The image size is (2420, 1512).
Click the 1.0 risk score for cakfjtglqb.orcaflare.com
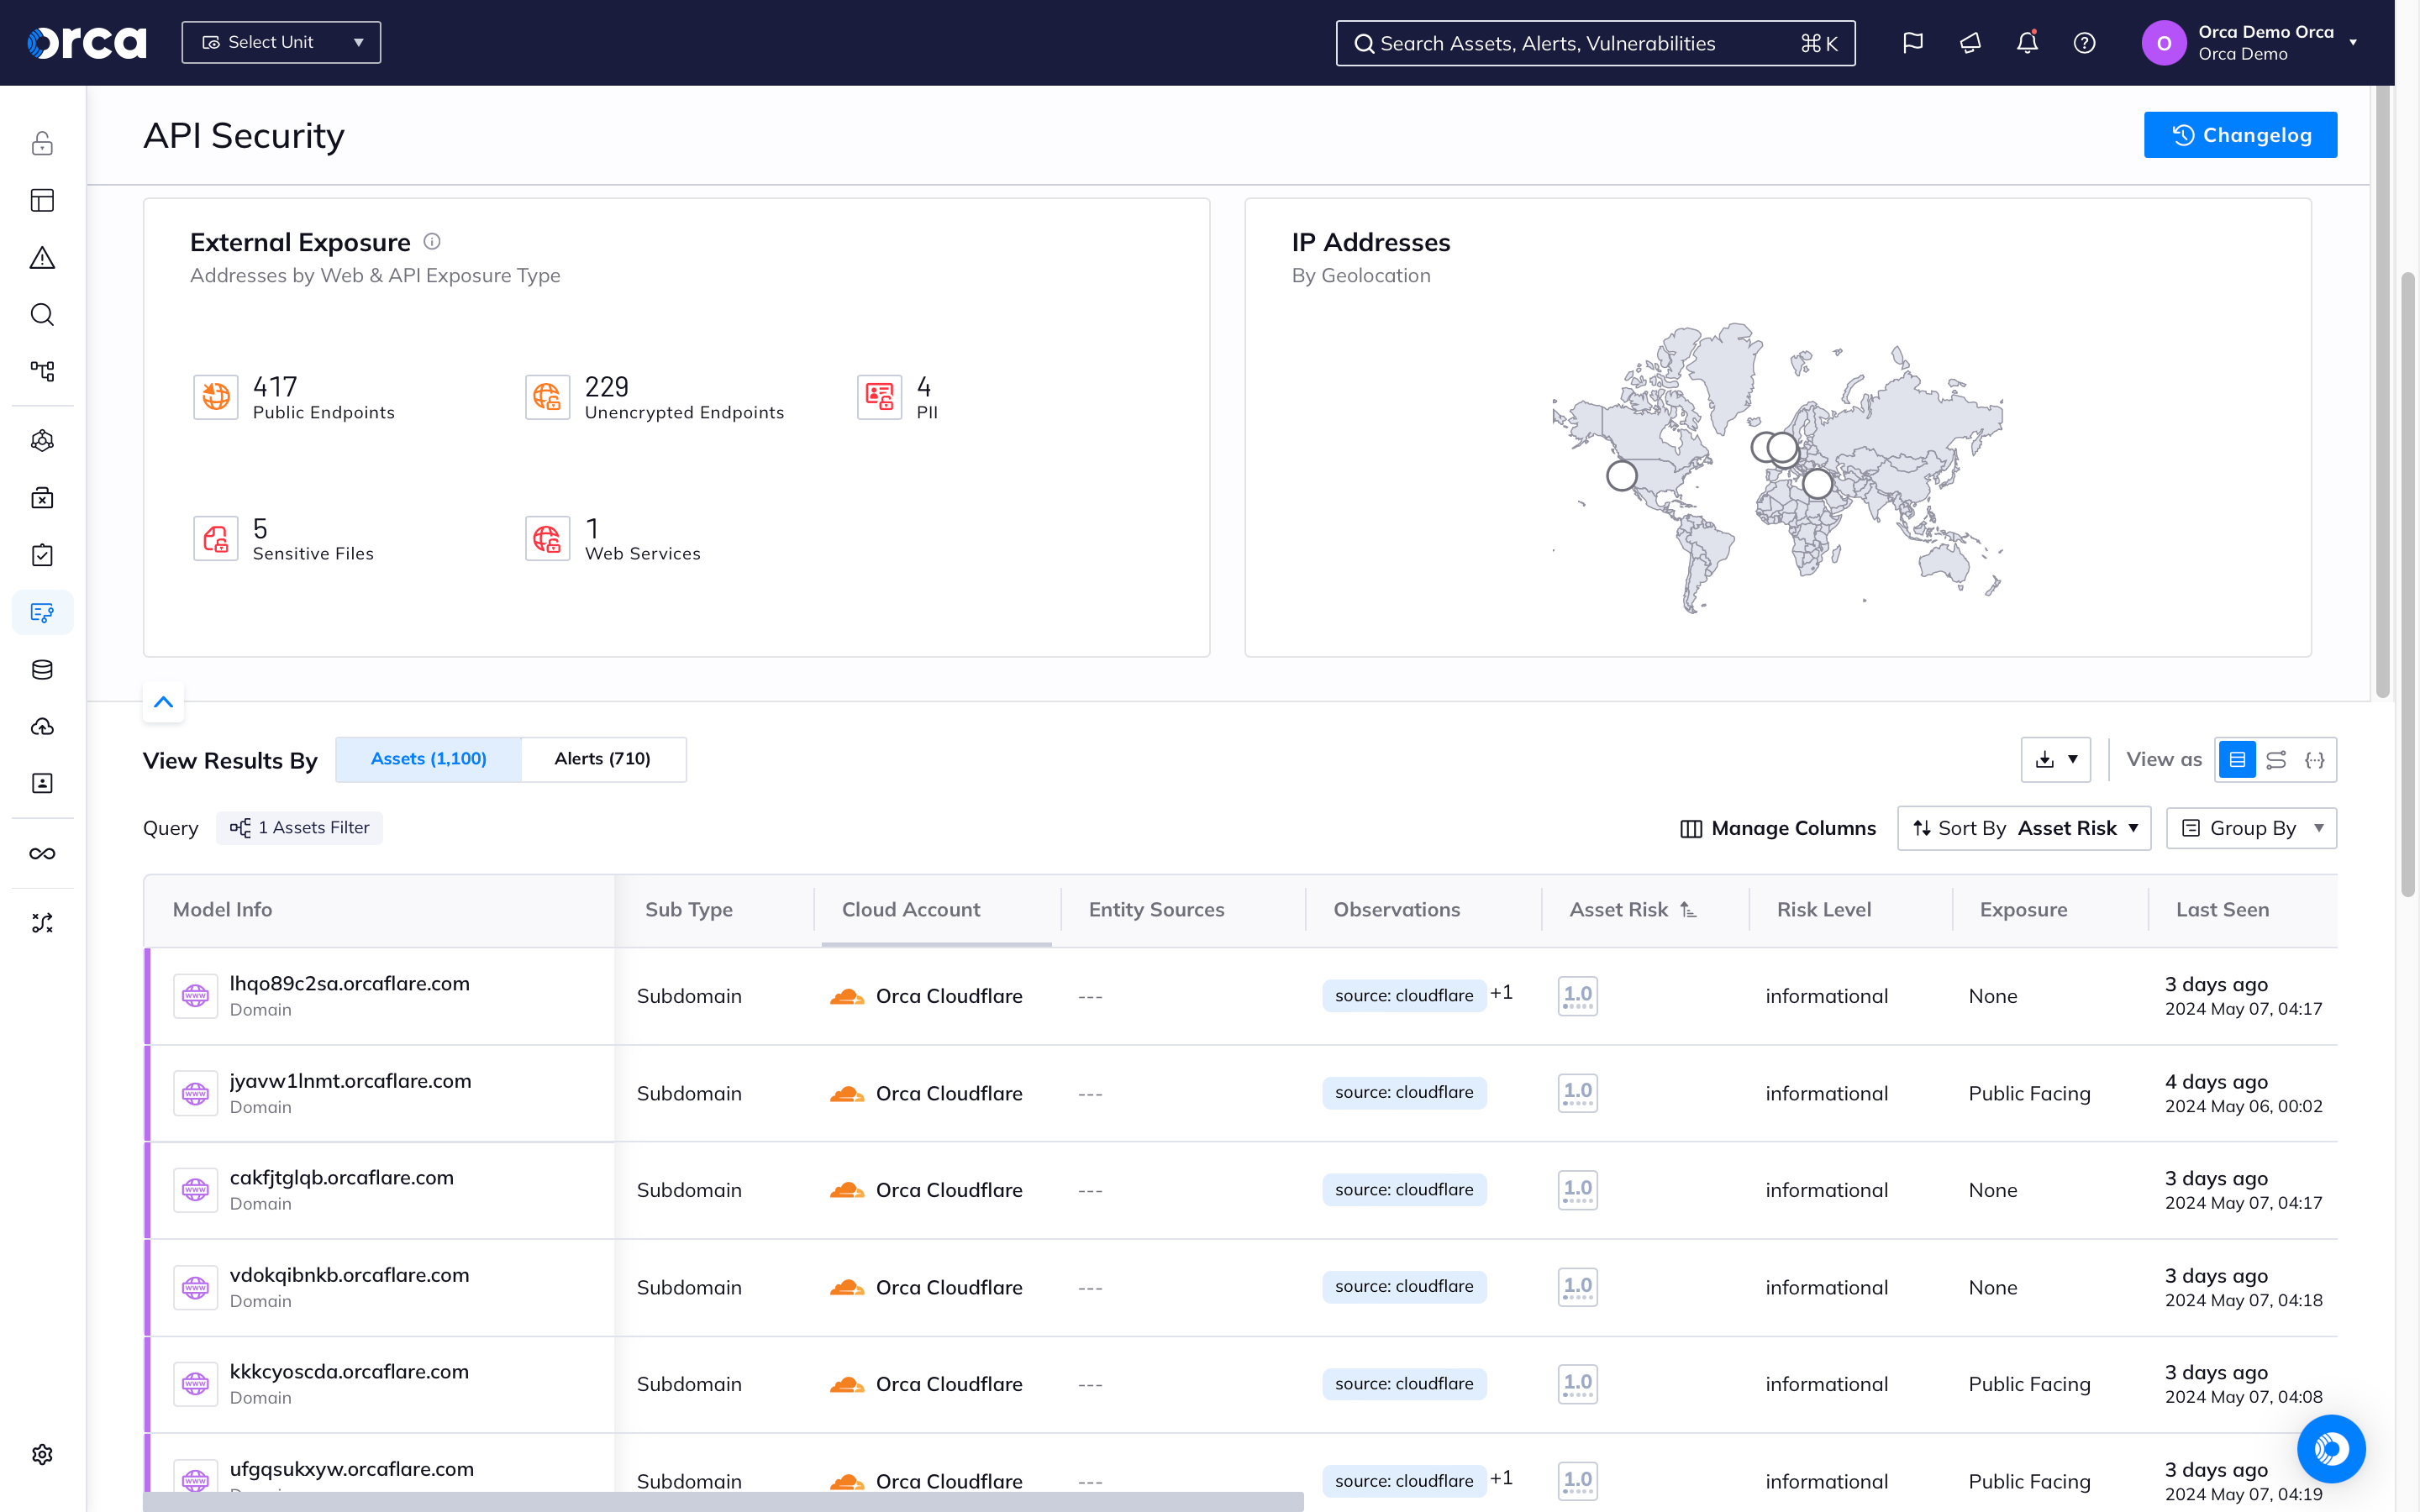(1577, 1190)
